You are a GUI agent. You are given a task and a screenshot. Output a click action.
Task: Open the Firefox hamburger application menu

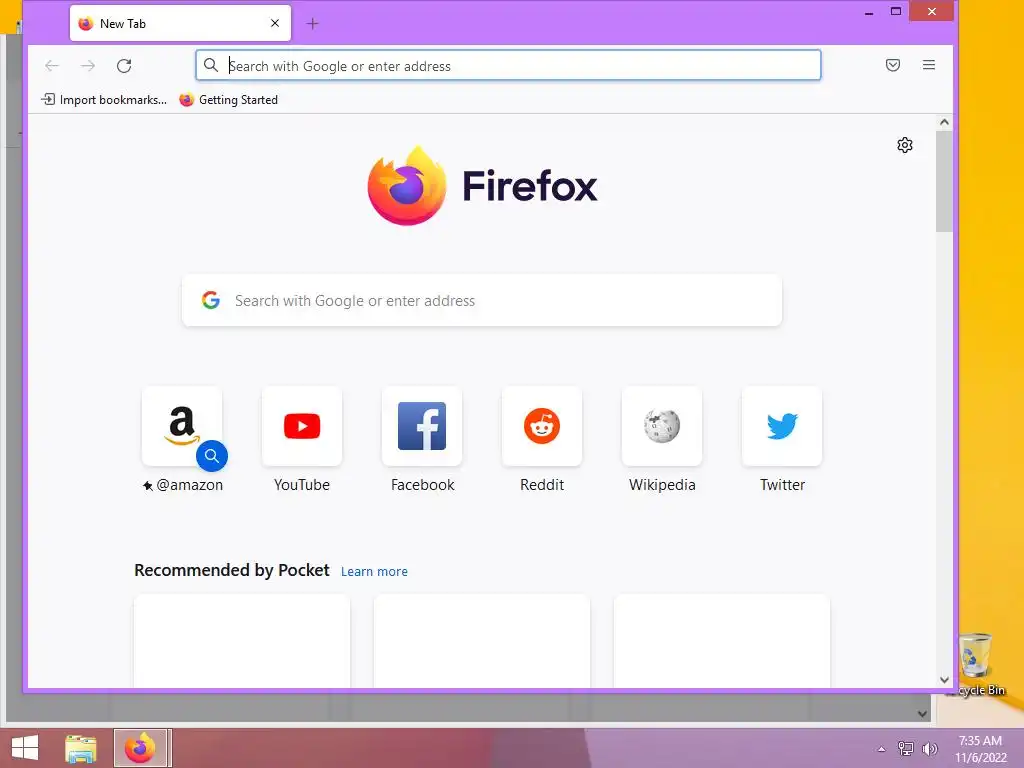pos(929,65)
